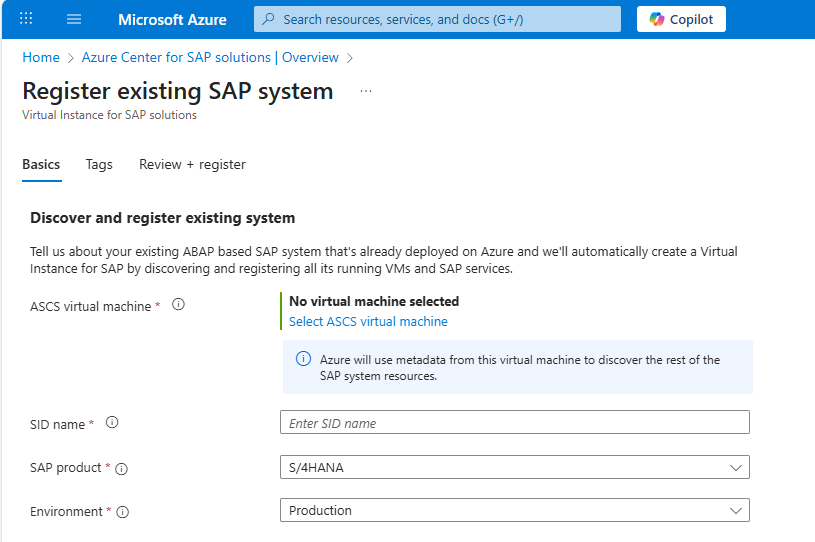The width and height of the screenshot is (815, 542).
Task: Open Azure Center for SAP solutions Overview breadcrumb
Action: click(x=210, y=57)
